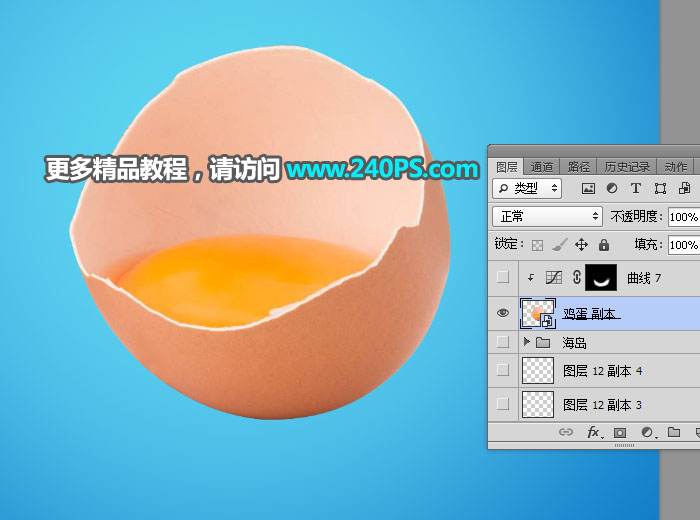Select 图层 12 副本 4 thumbnail
Viewport: 700px width, 520px height.
tap(538, 370)
